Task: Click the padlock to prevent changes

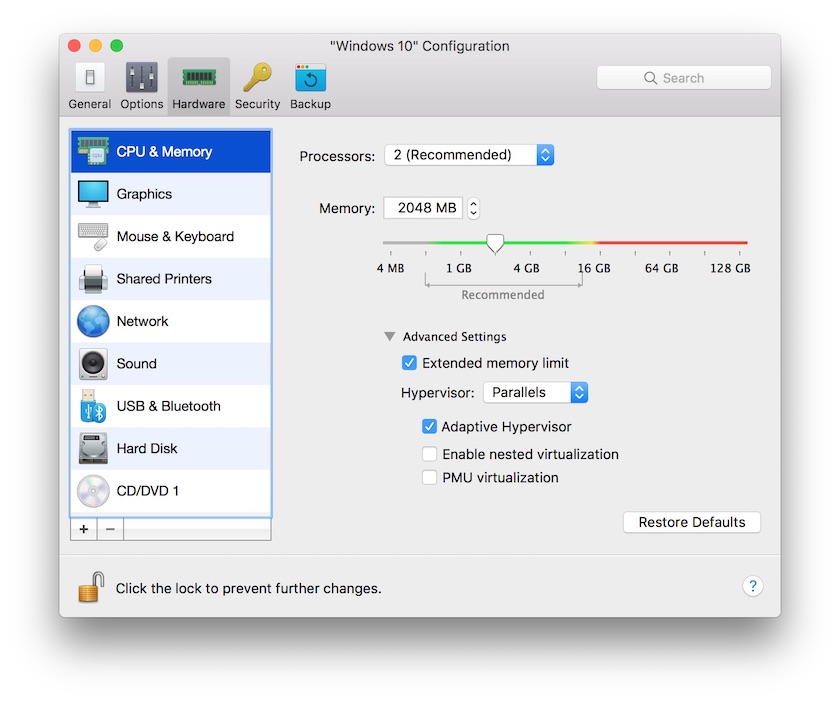Action: [x=91, y=587]
